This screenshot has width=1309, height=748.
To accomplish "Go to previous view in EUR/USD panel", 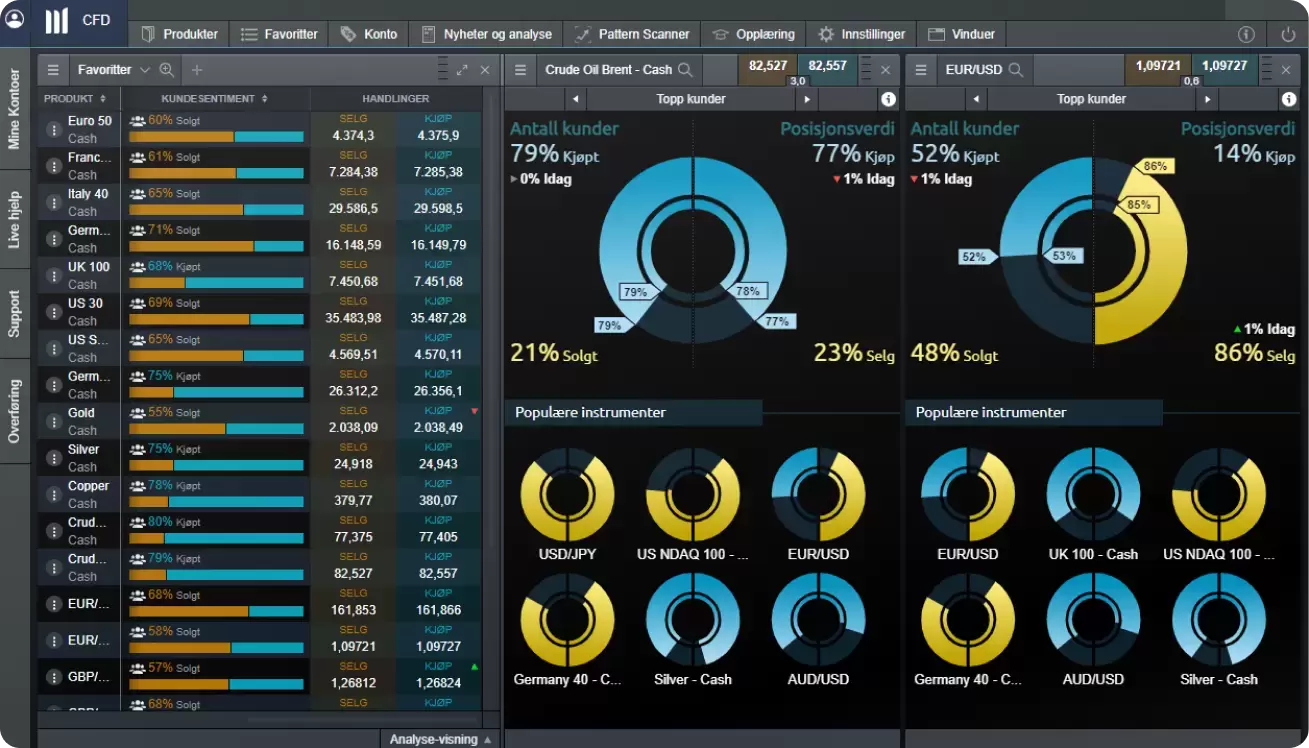I will coord(975,99).
